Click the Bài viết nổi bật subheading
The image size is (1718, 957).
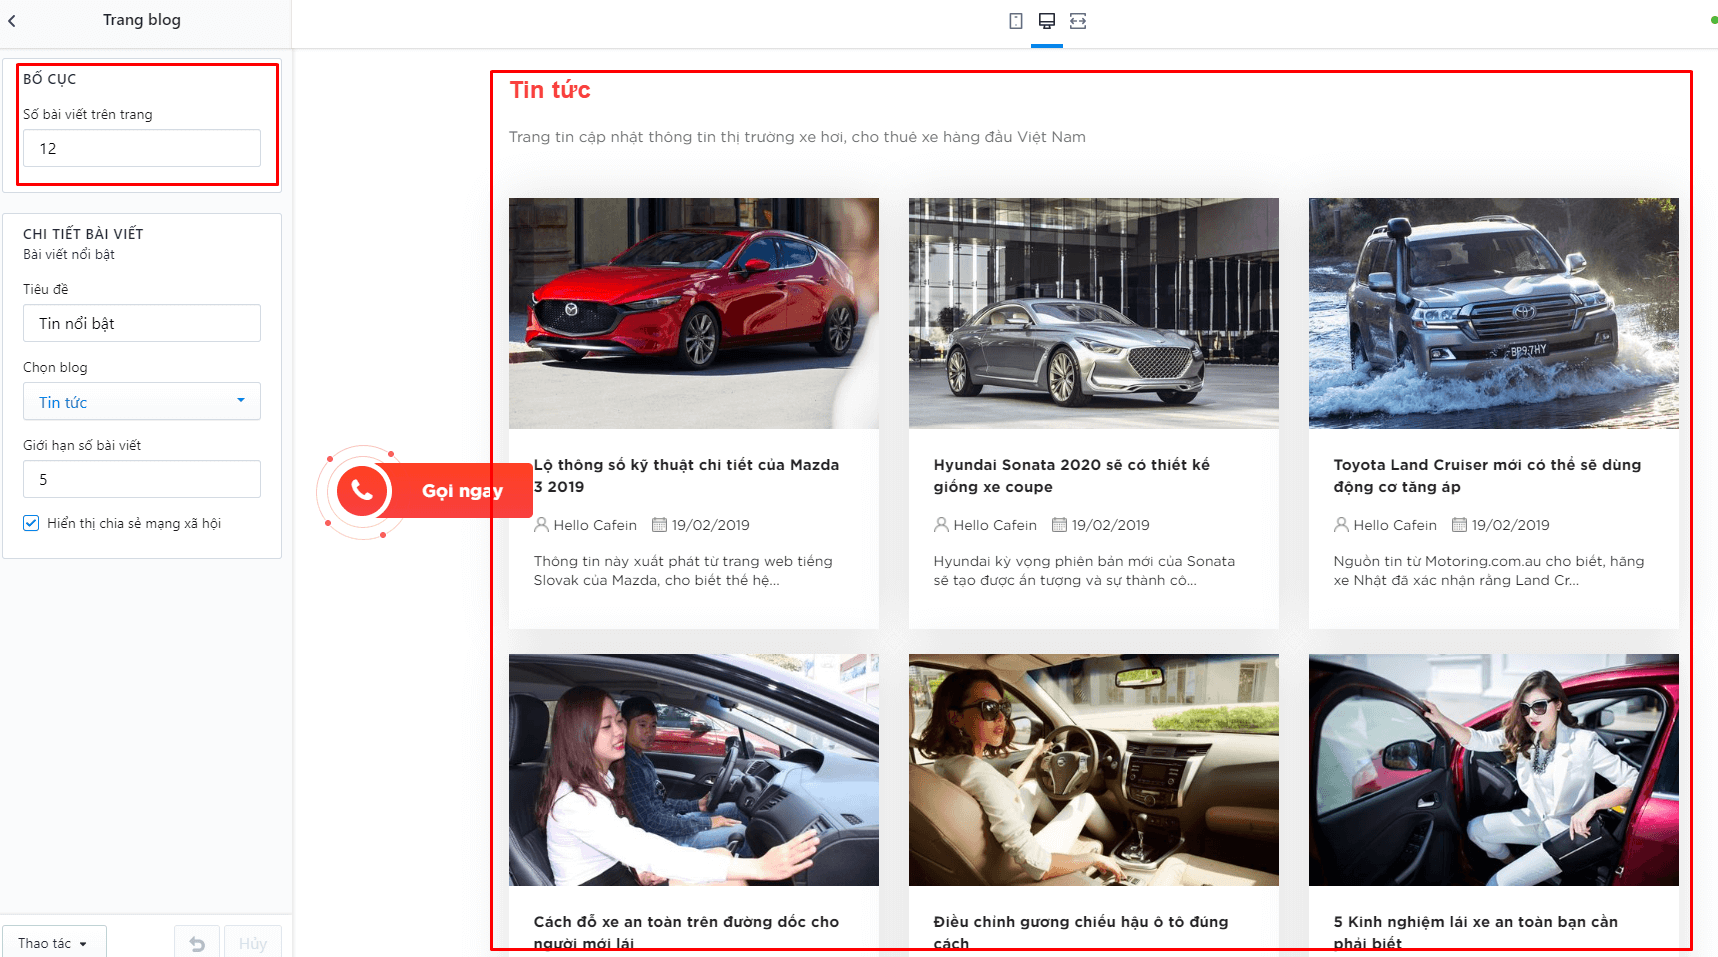click(69, 254)
